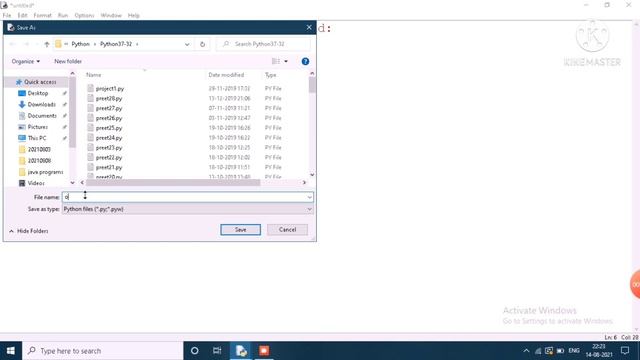The height and width of the screenshot is (360, 640).
Task: Open the Edit menu in IDLE
Action: click(x=22, y=16)
